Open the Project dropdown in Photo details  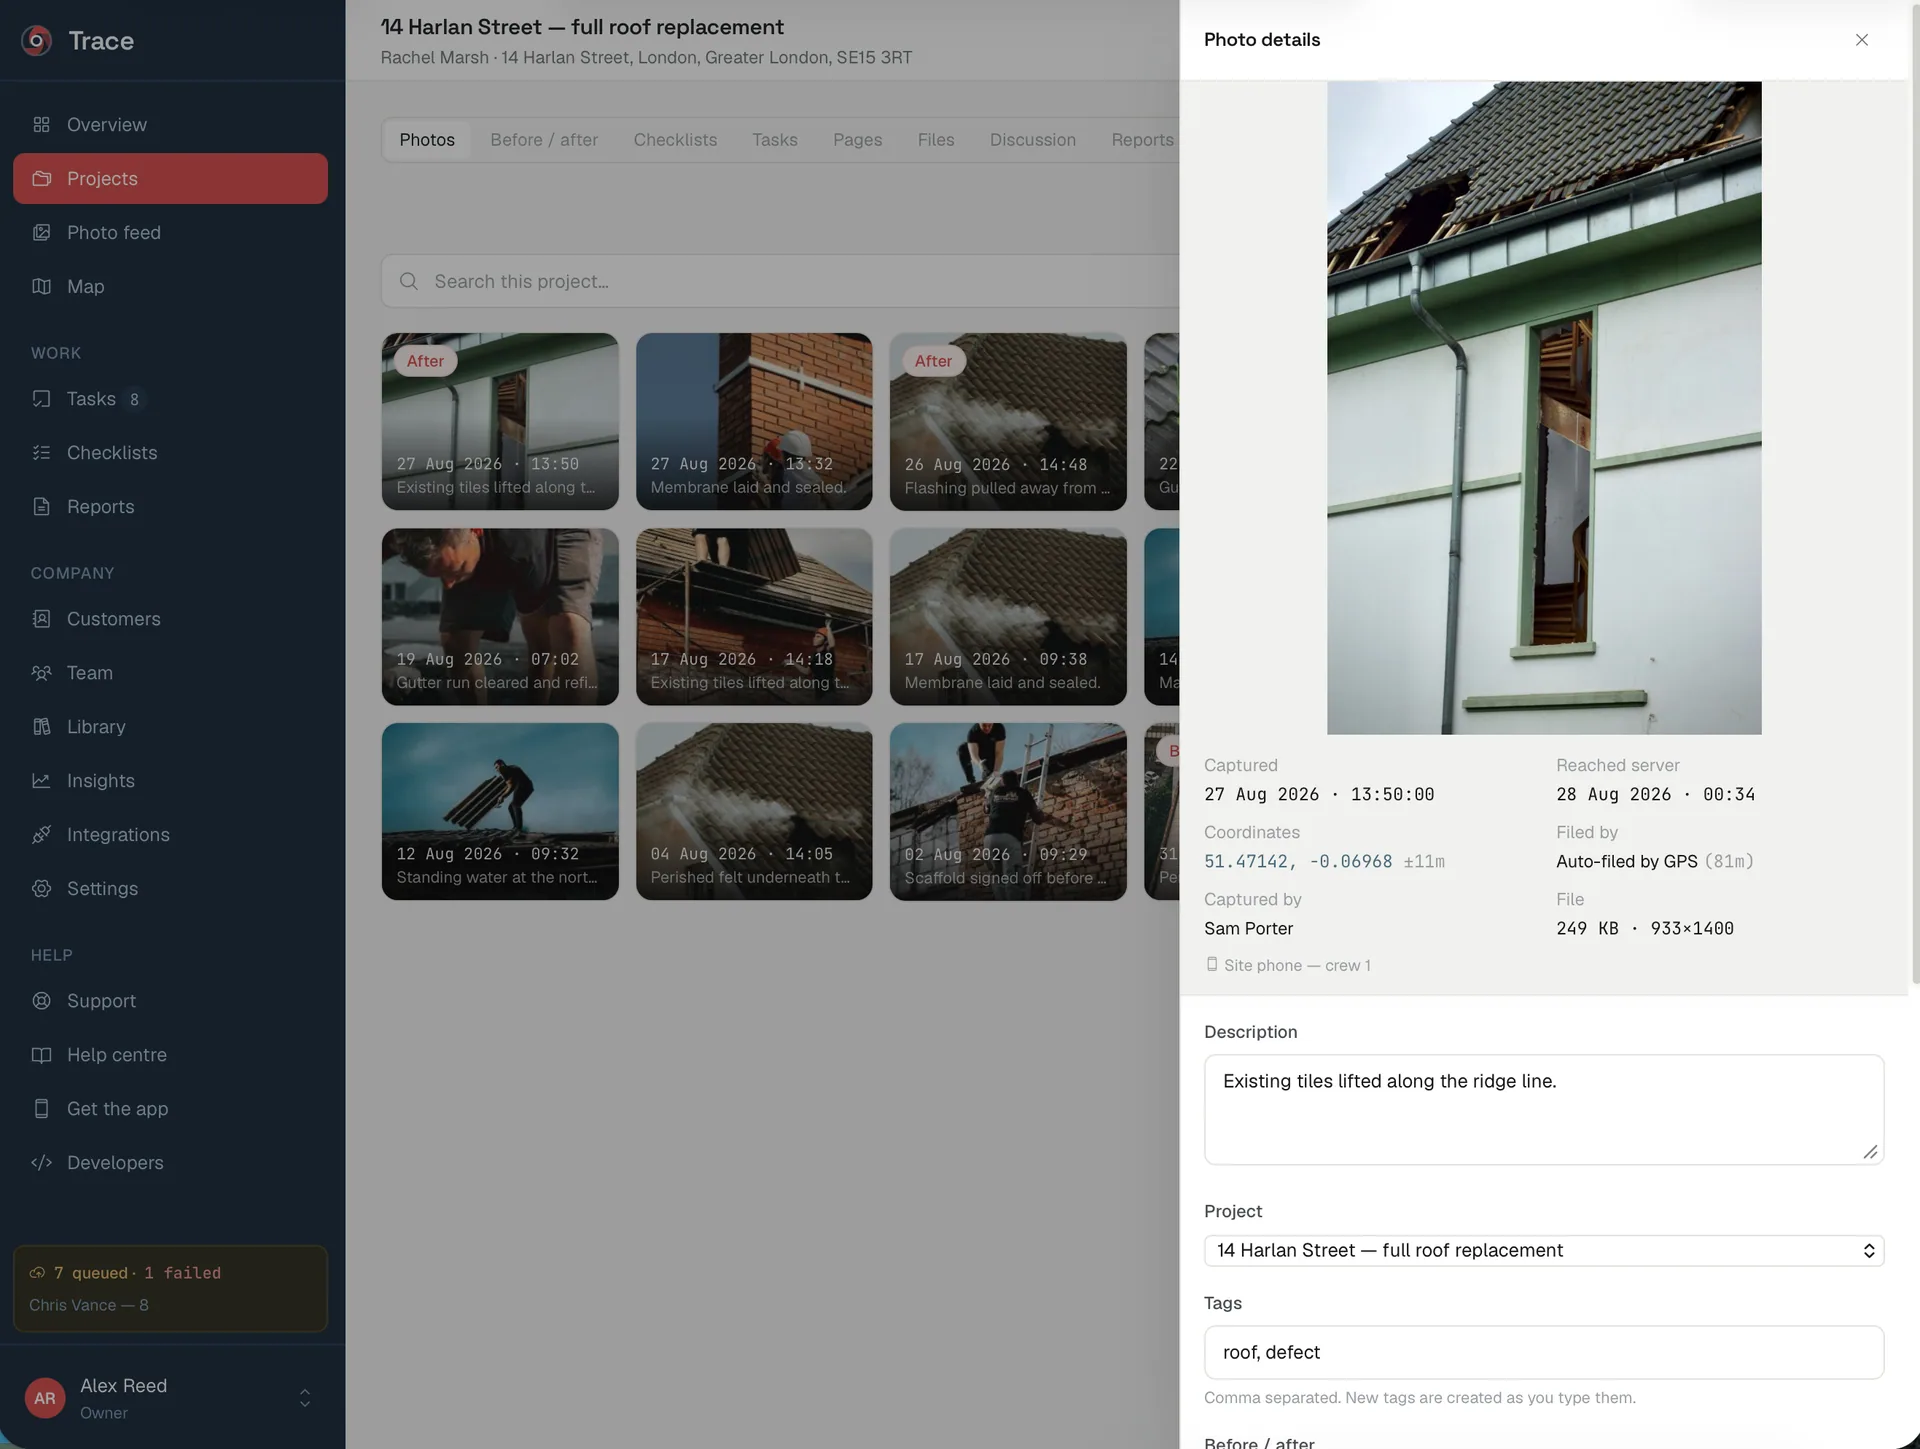1544,1251
